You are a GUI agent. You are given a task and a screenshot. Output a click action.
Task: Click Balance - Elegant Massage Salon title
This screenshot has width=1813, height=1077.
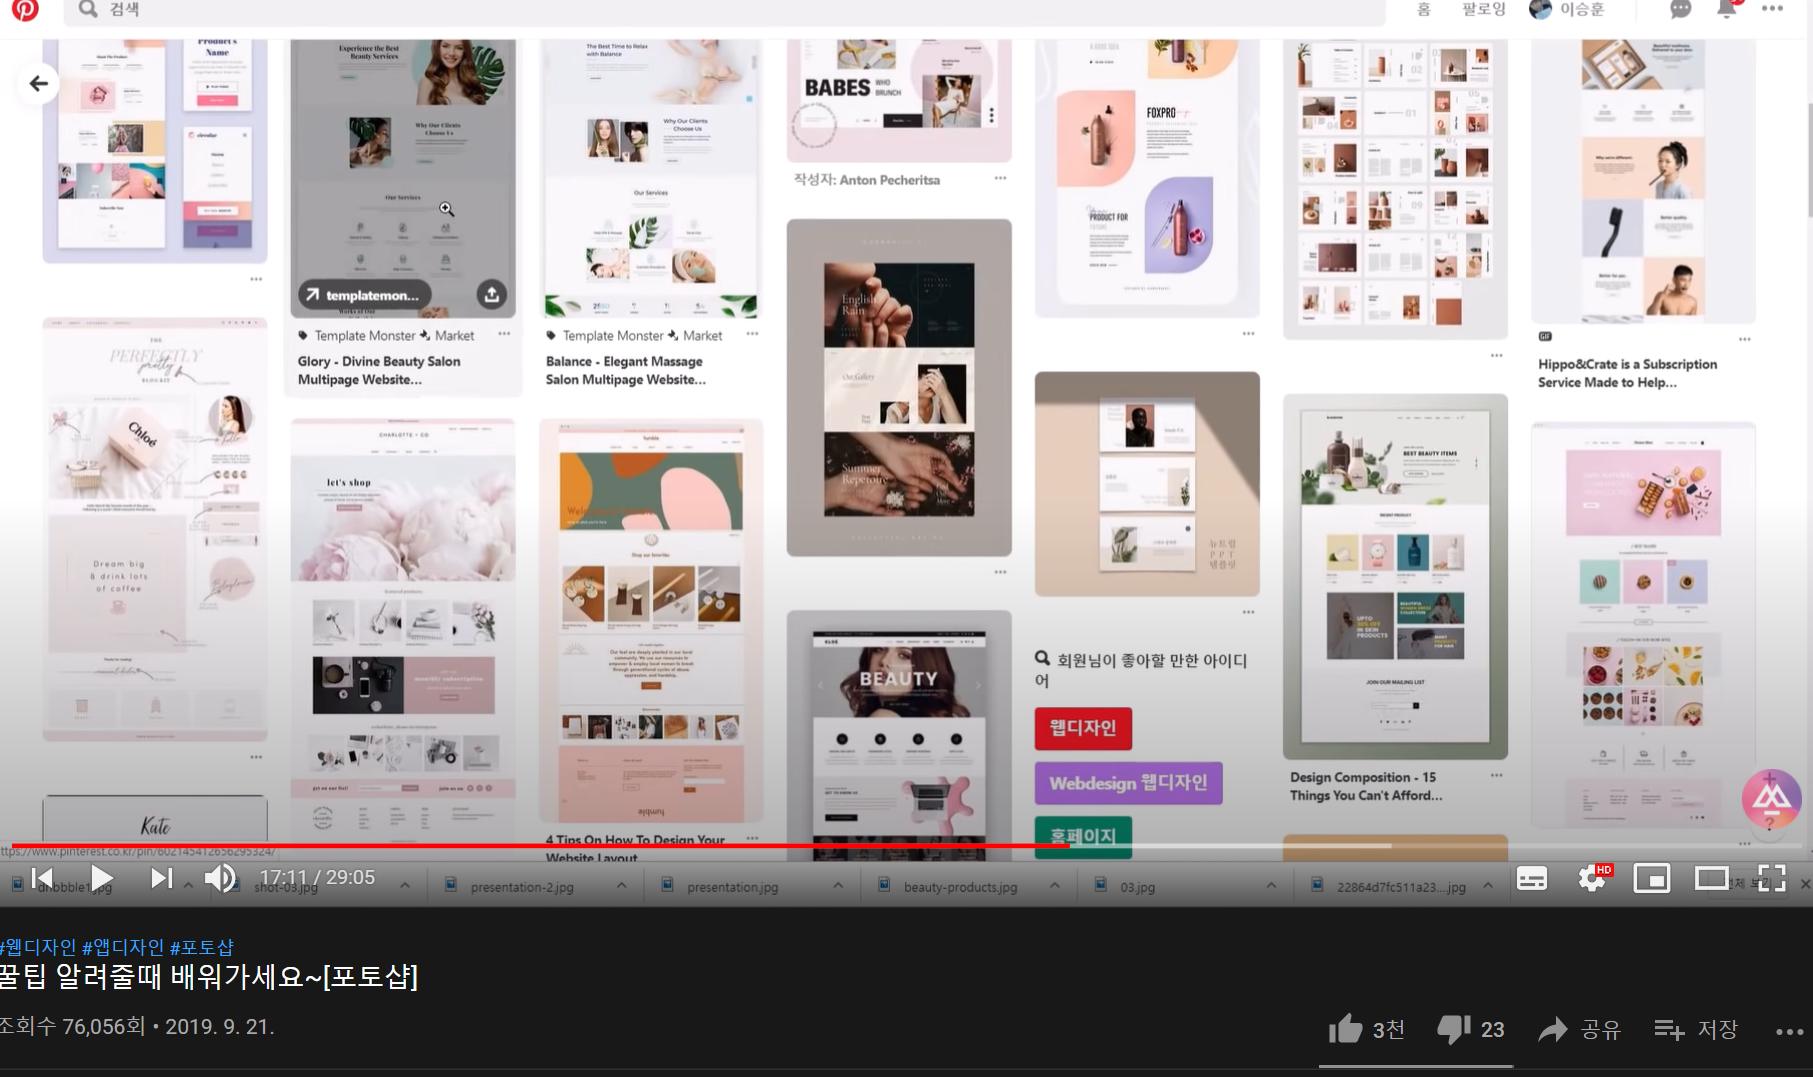626,371
